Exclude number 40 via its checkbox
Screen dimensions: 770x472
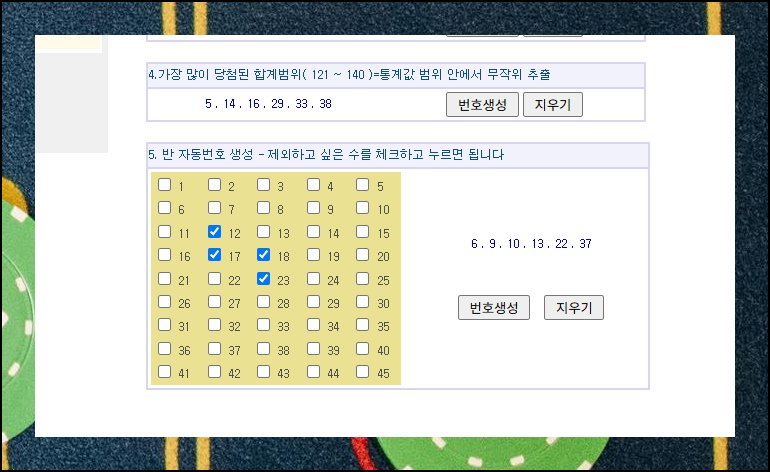[x=362, y=349]
